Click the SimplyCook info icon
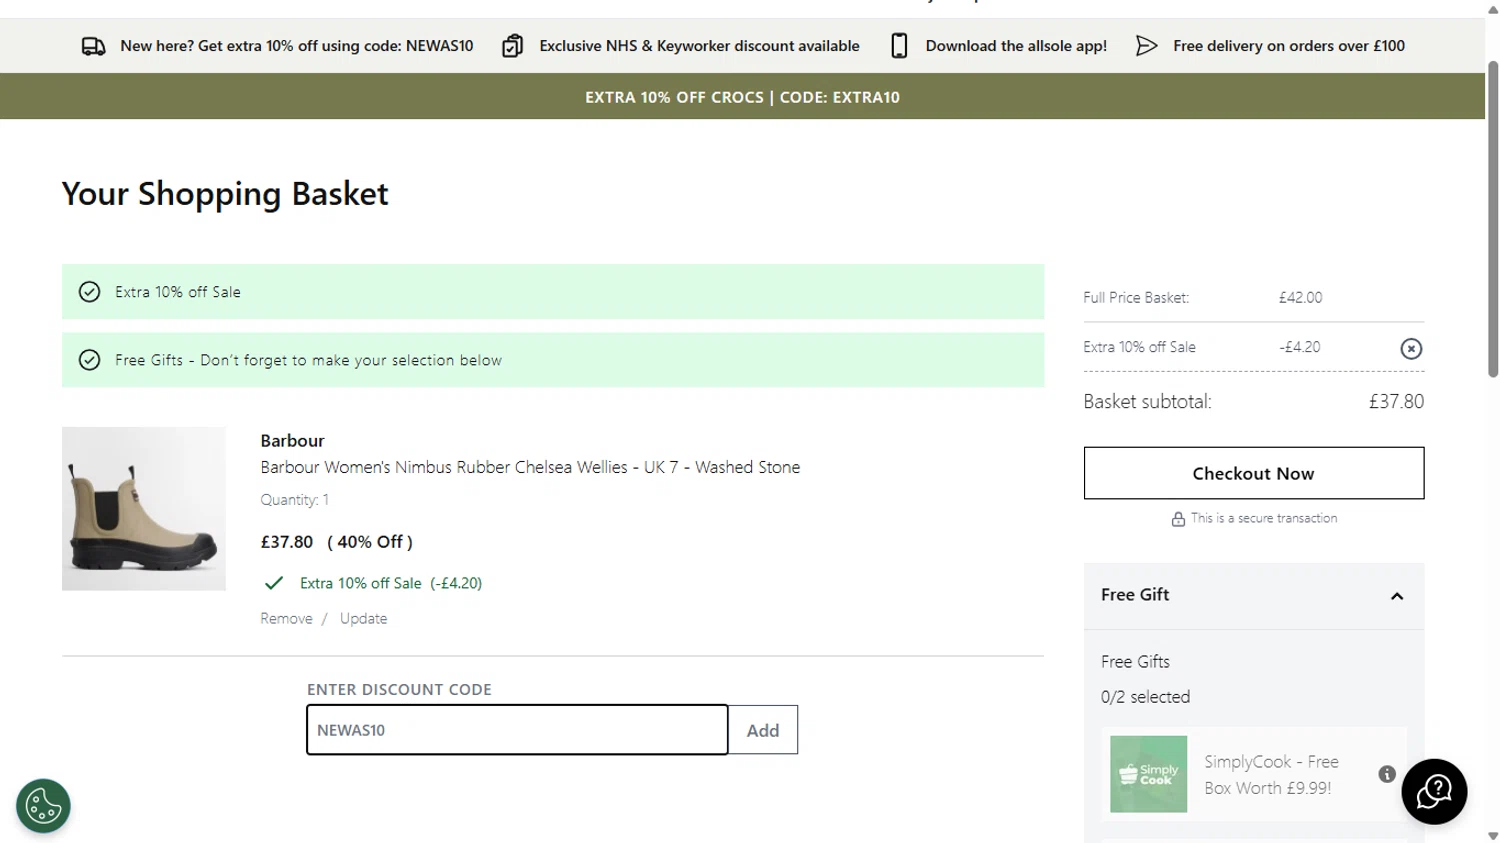The image size is (1500, 843). (1387, 774)
